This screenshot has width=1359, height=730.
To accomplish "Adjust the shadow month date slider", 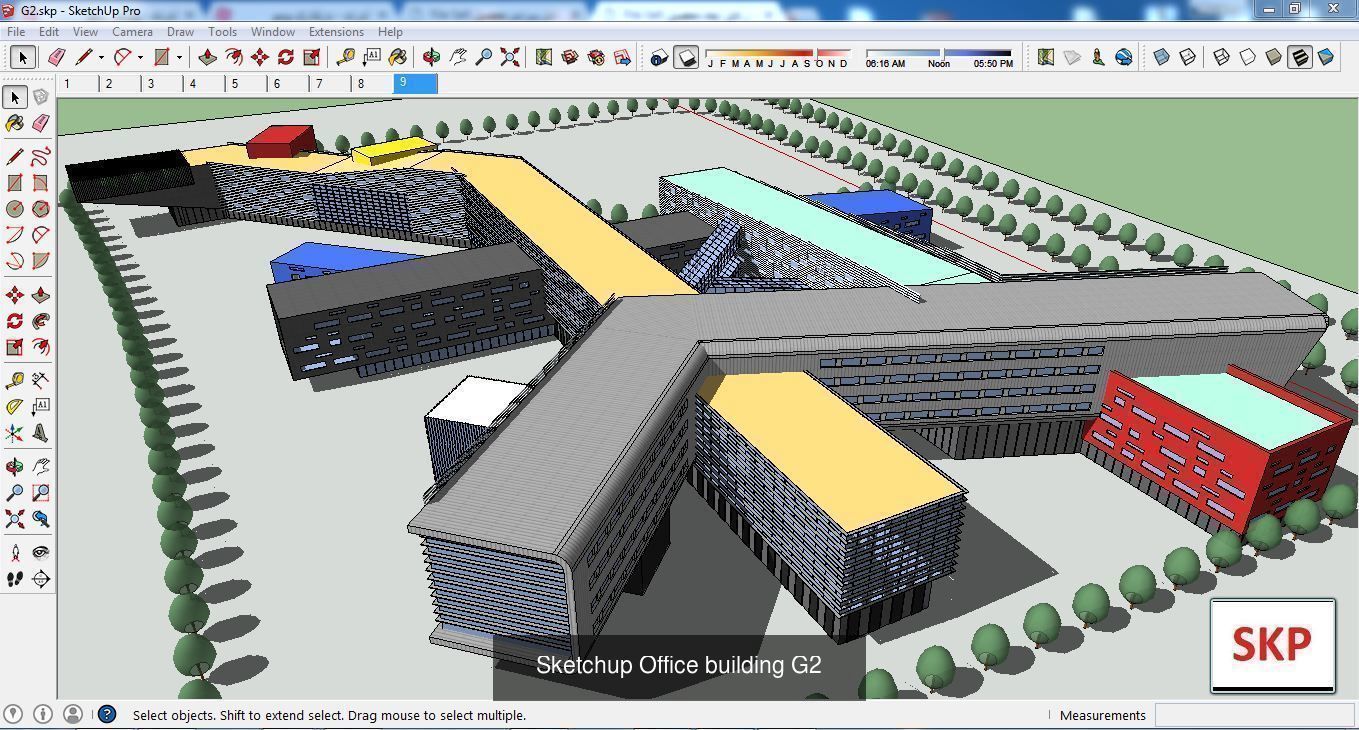I will pyautogui.click(x=778, y=53).
